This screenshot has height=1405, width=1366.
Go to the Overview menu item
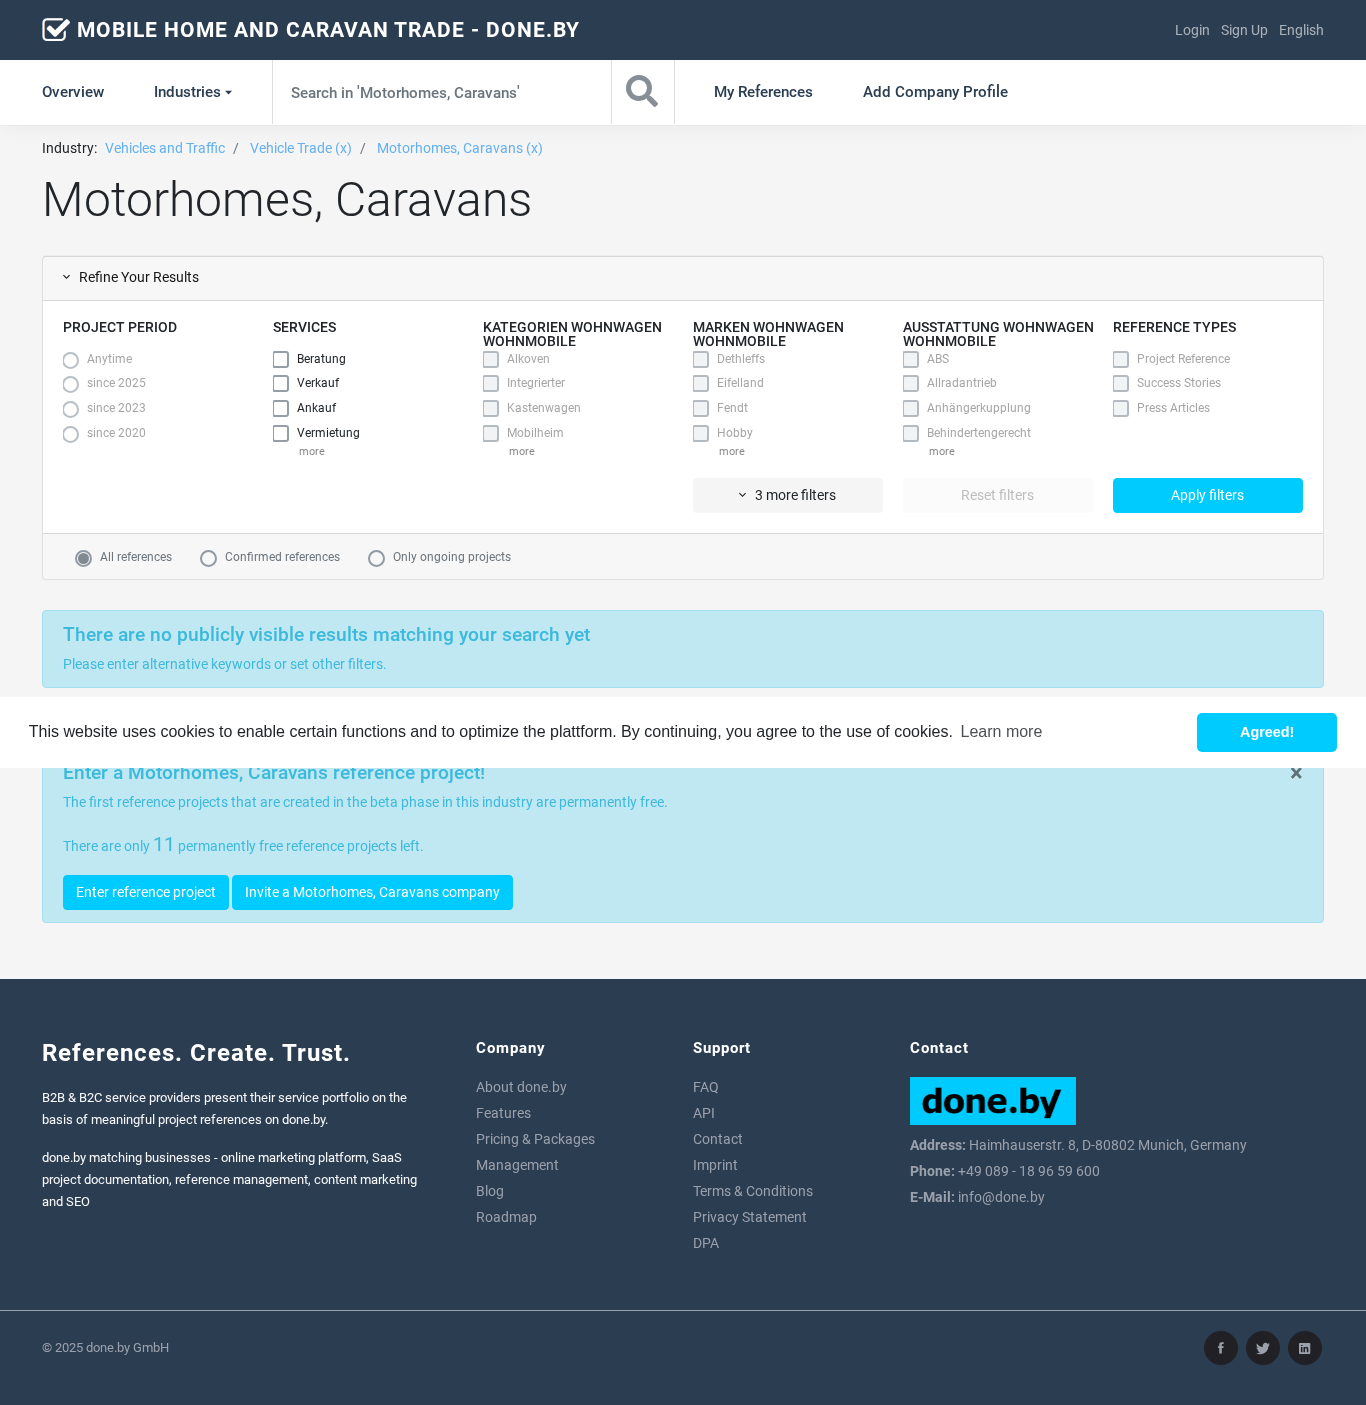pyautogui.click(x=73, y=92)
